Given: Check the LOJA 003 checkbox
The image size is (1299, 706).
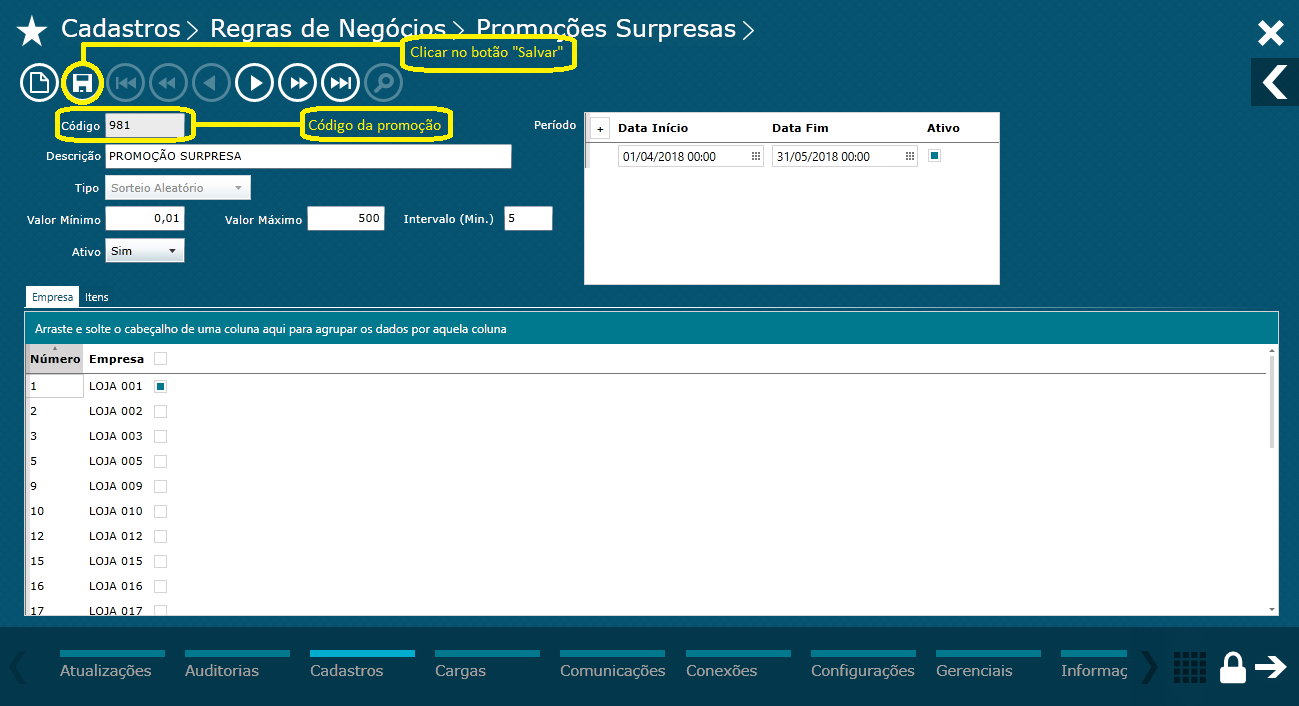Looking at the screenshot, I should (160, 436).
